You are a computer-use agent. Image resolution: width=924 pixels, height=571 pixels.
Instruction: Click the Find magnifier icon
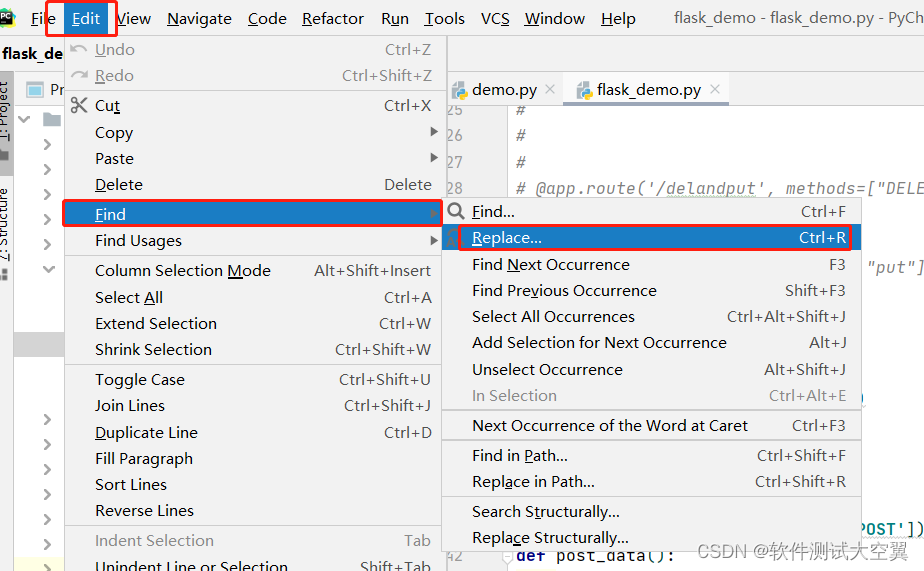point(456,211)
